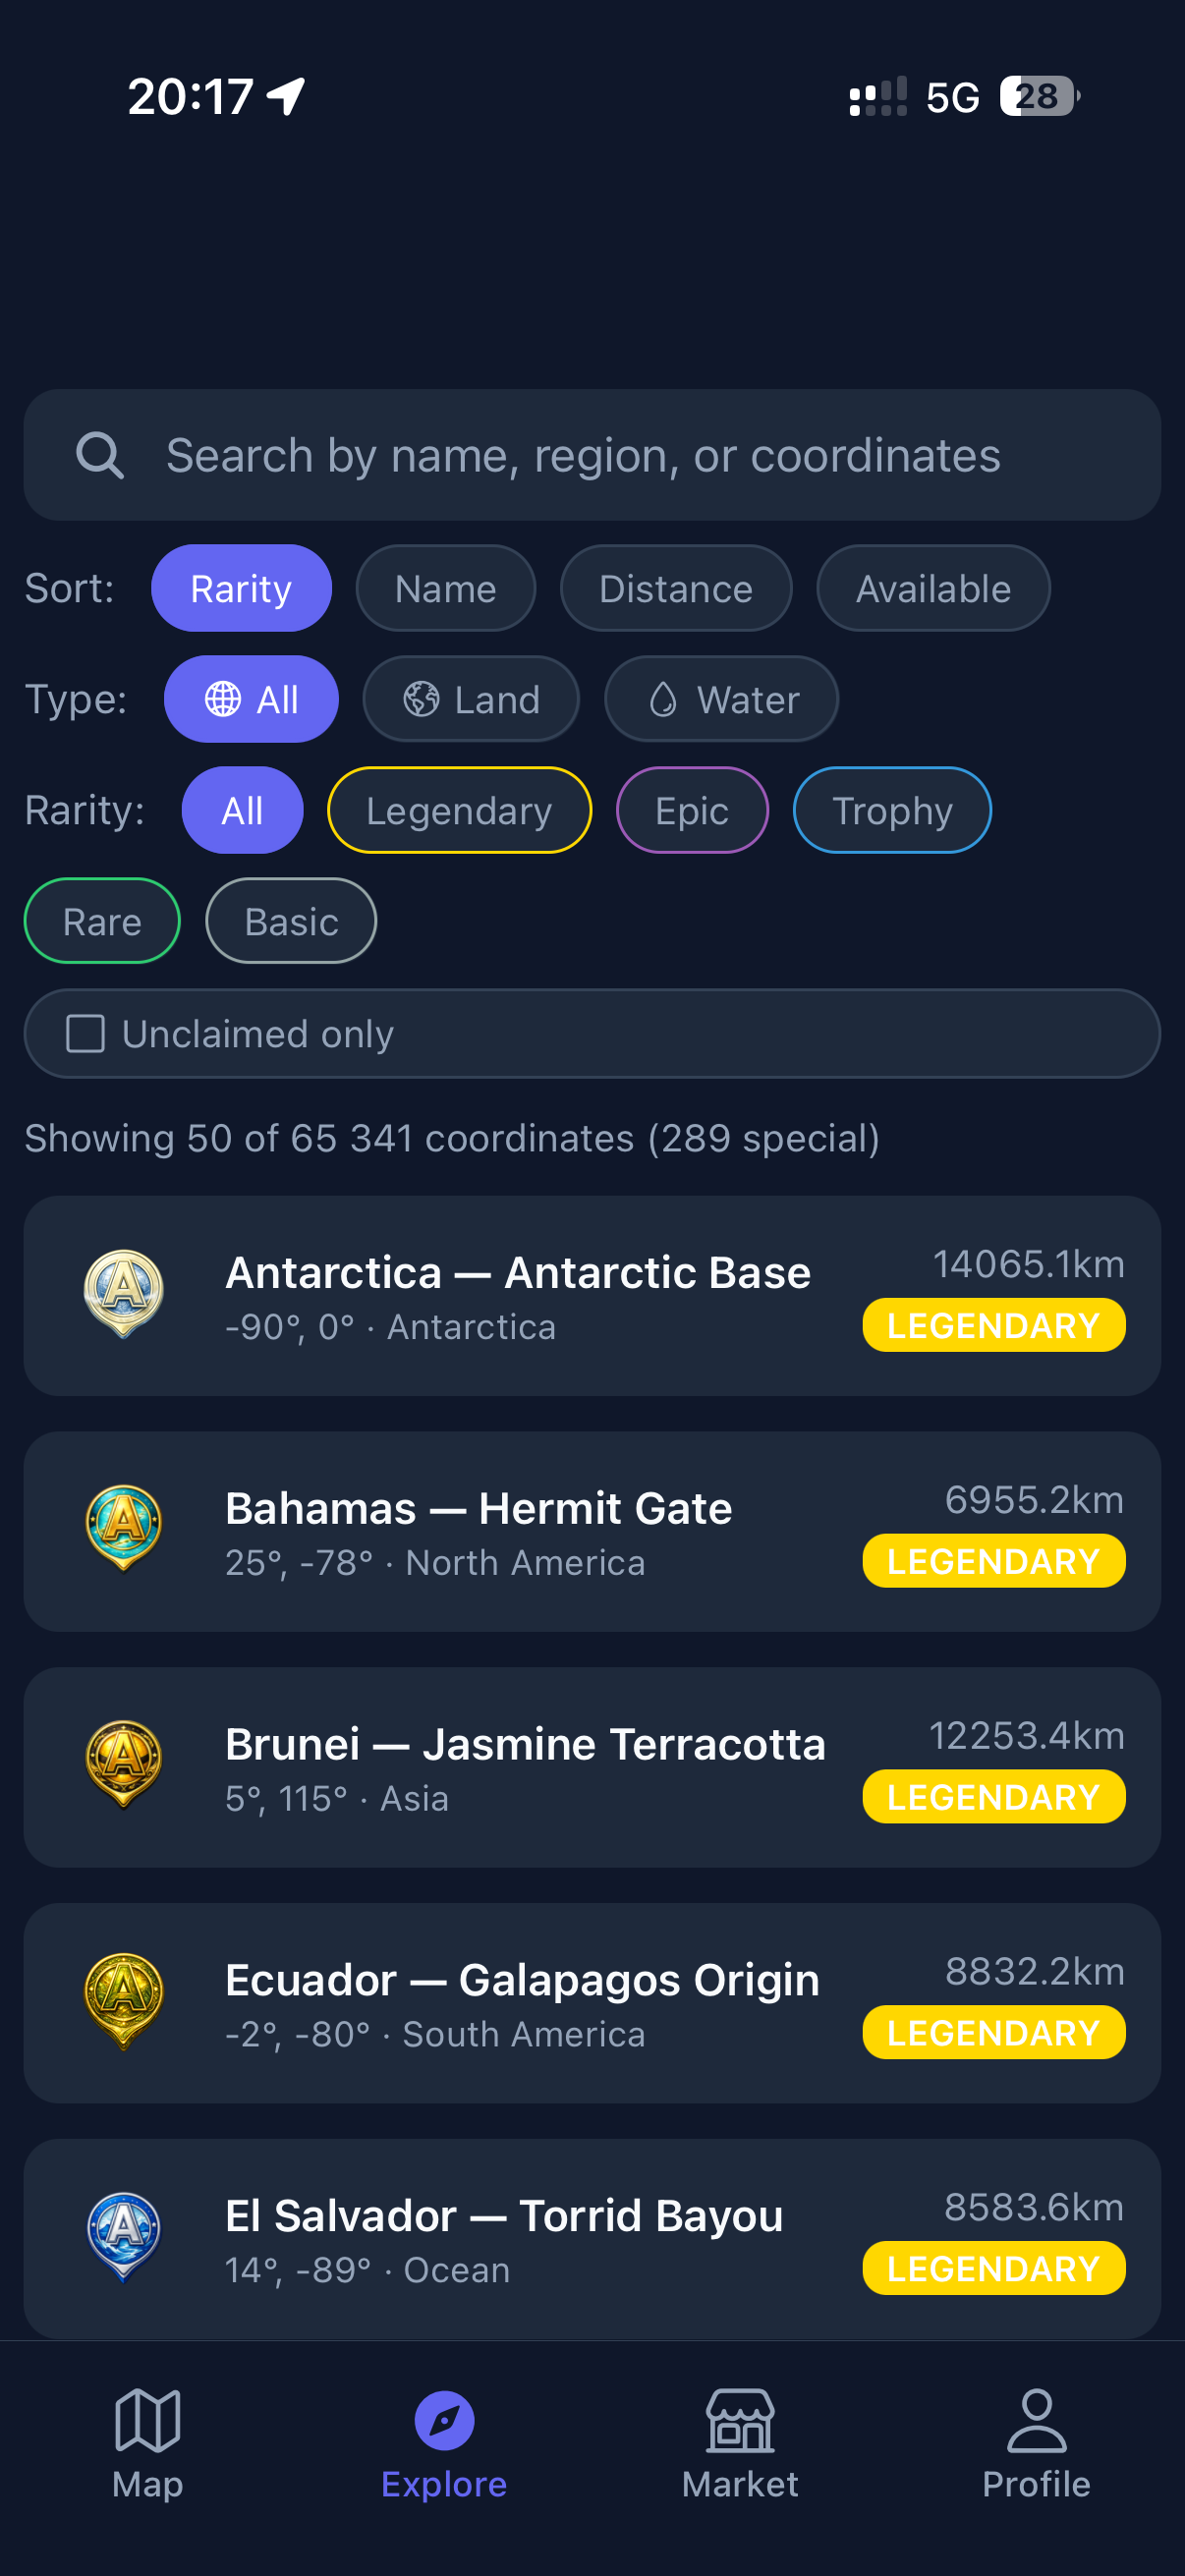Tap the search magnifier icon
The width and height of the screenshot is (1185, 2576).
pyautogui.click(x=100, y=456)
